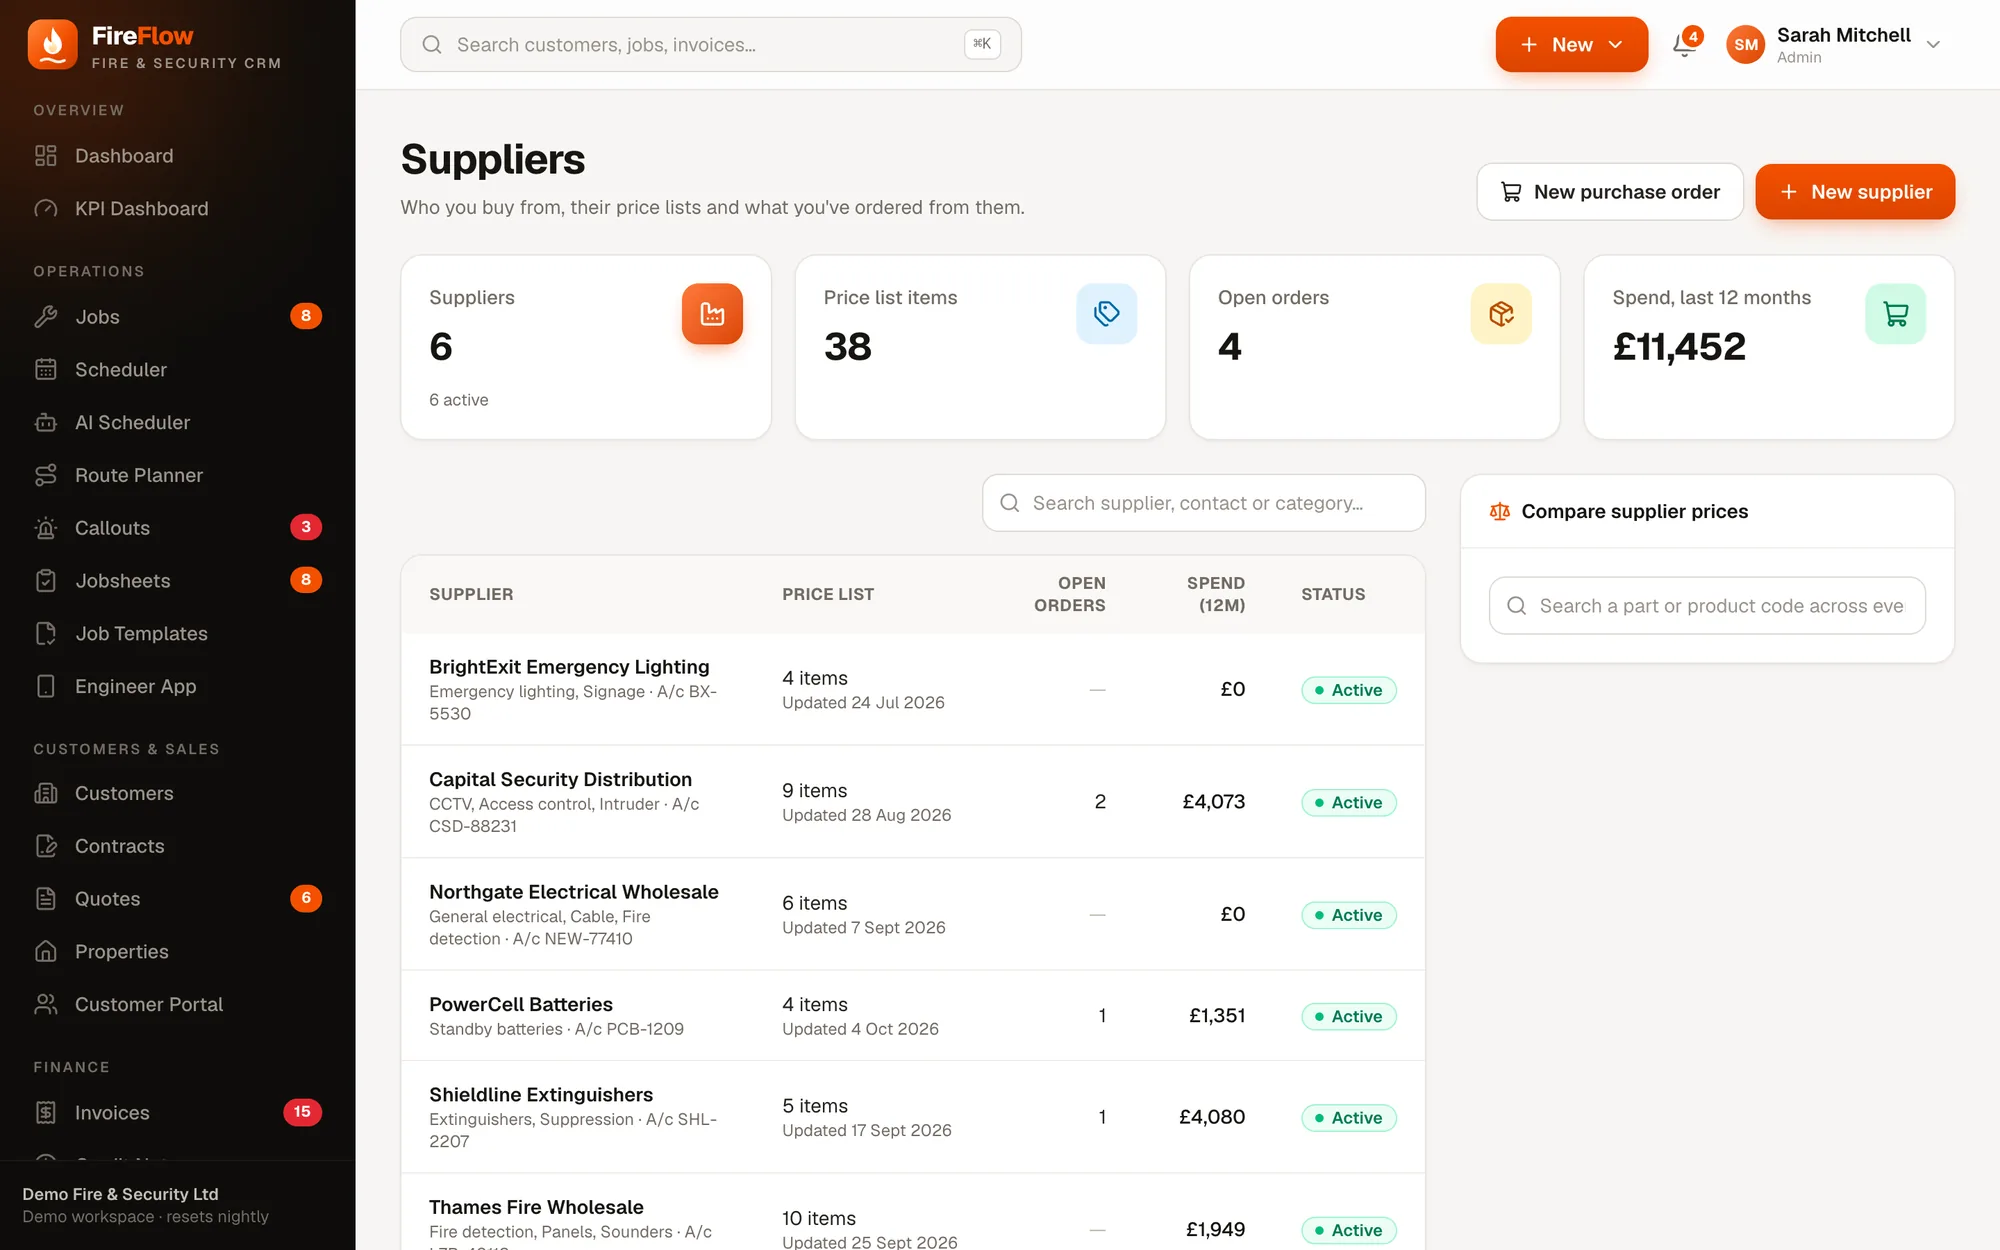Expand the New dropdown button

pyautogui.click(x=1571, y=45)
